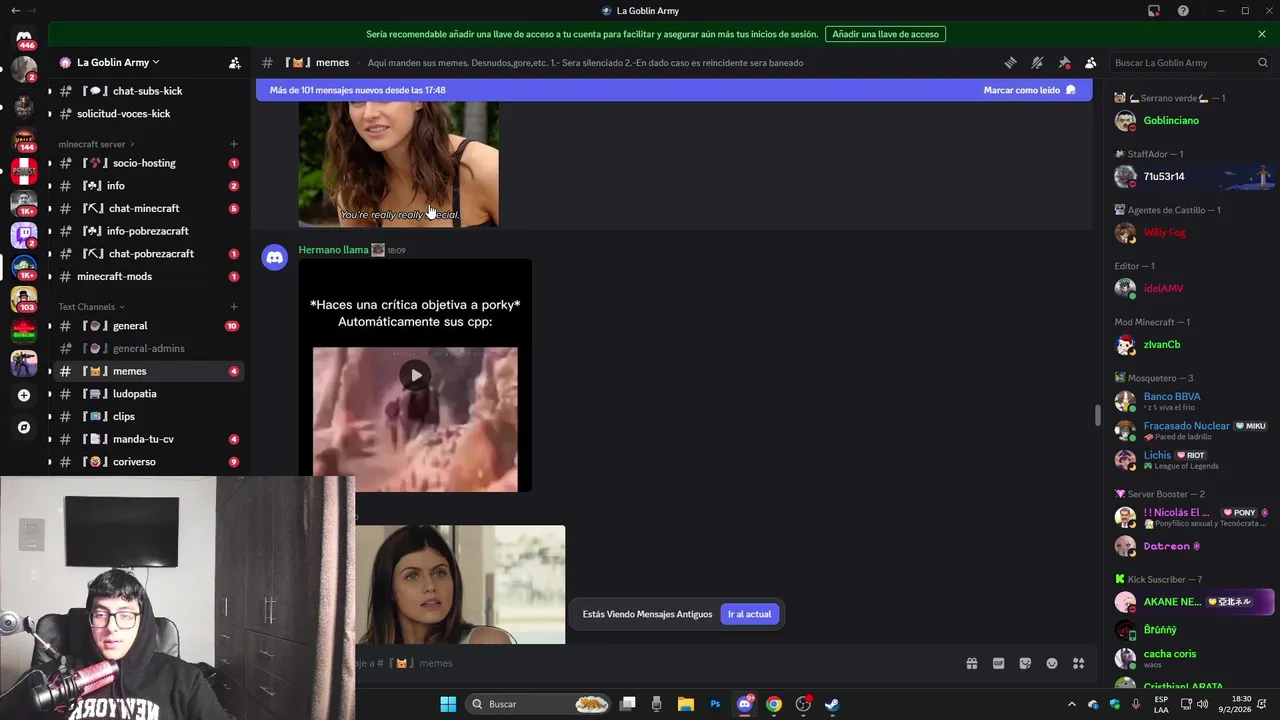Open the chat-subs-kick channel

[147, 91]
